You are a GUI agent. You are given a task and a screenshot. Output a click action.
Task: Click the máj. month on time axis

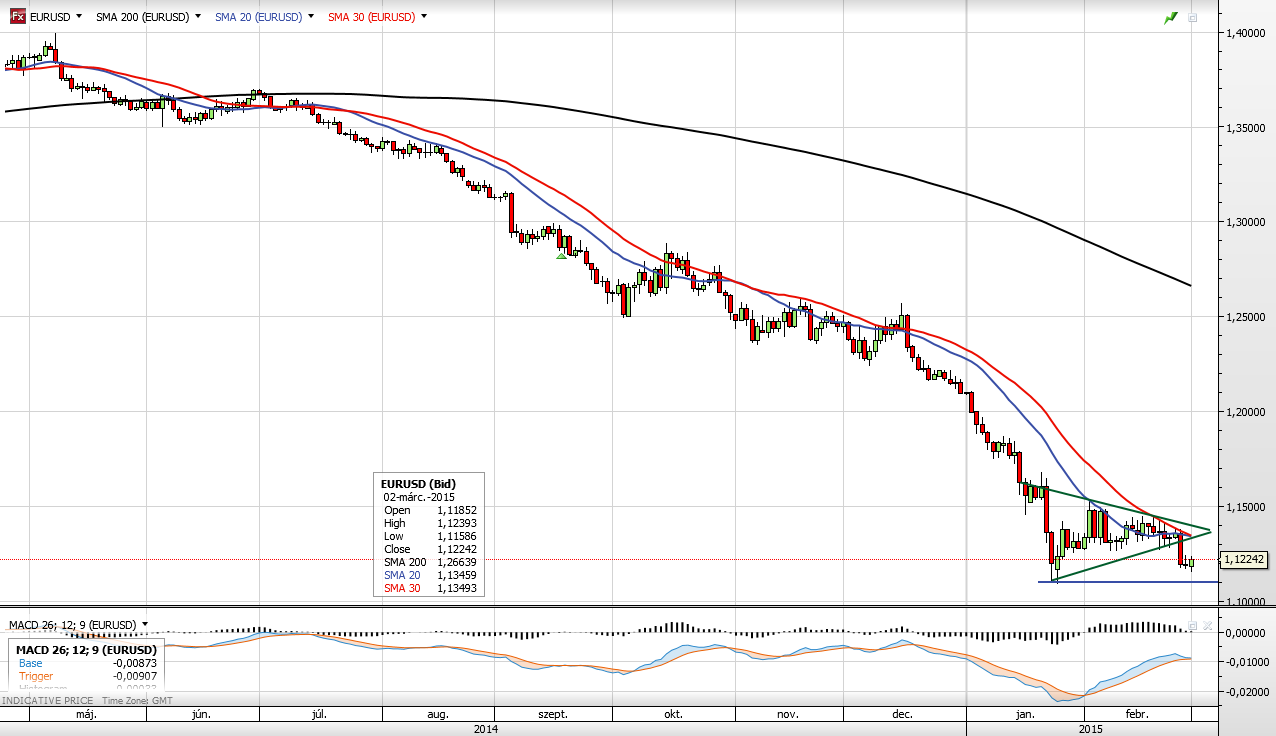[86, 714]
